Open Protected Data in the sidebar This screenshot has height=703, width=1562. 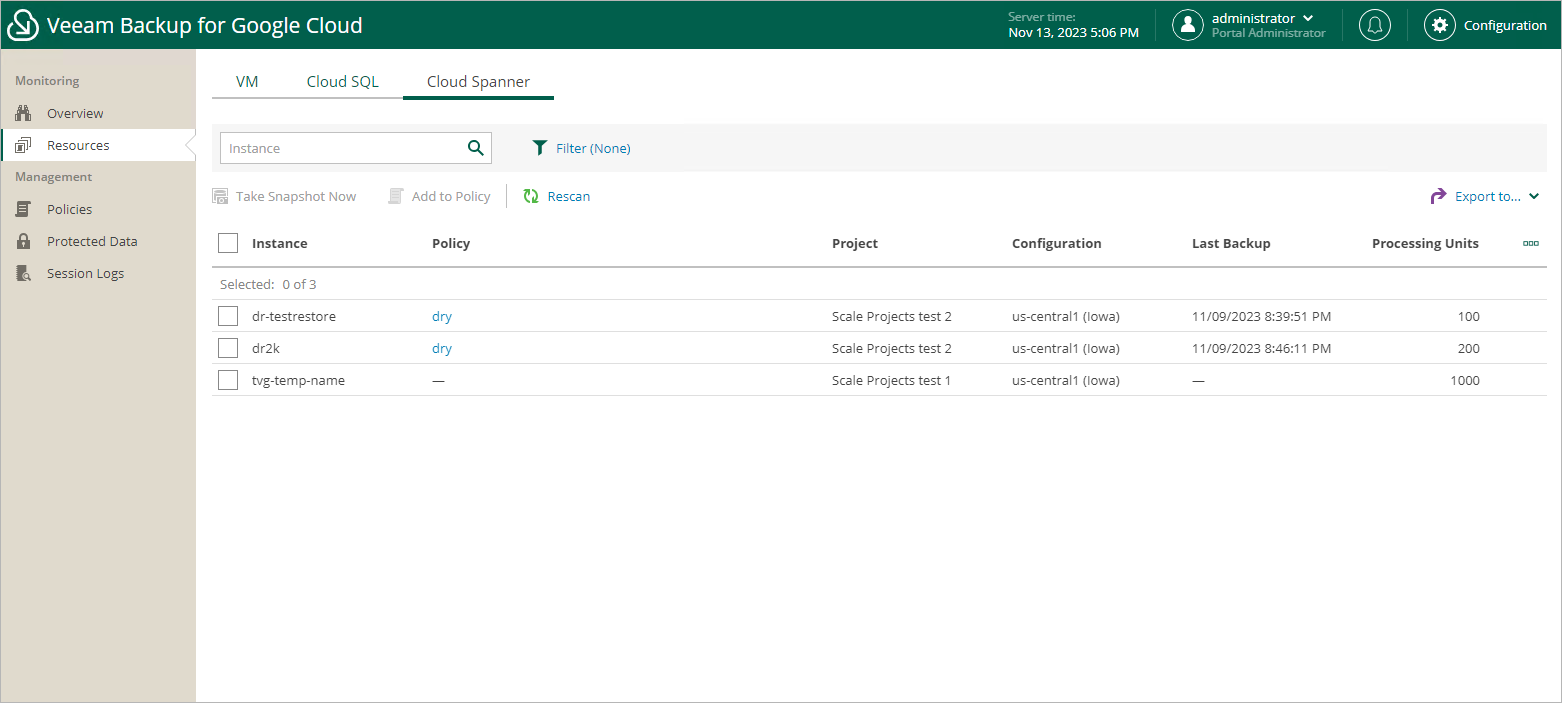[92, 241]
